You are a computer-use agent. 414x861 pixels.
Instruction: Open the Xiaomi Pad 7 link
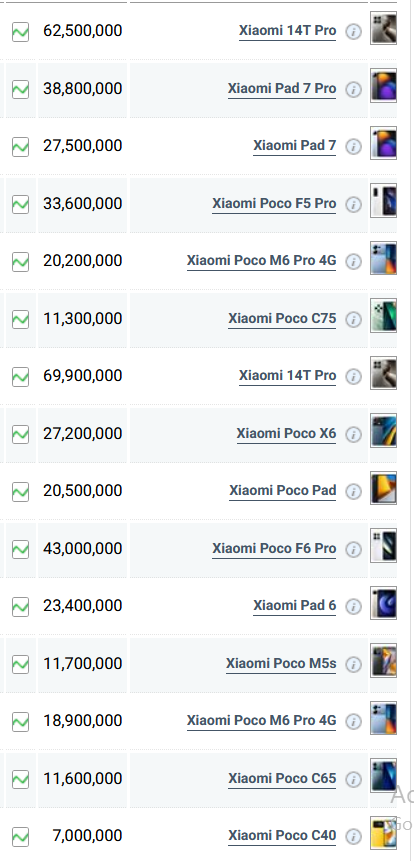click(294, 146)
